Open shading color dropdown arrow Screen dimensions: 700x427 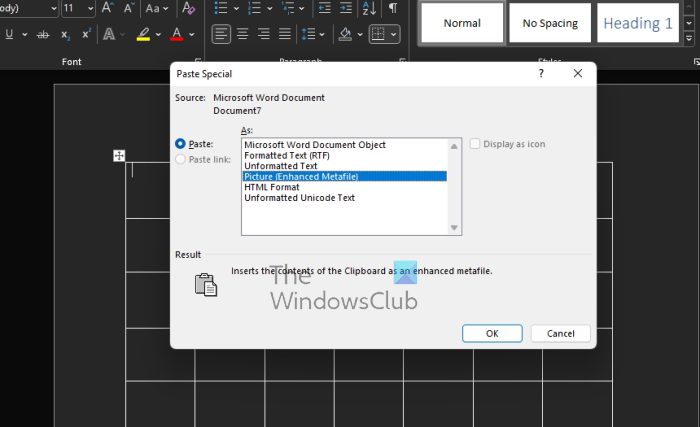pyautogui.click(x=360, y=34)
